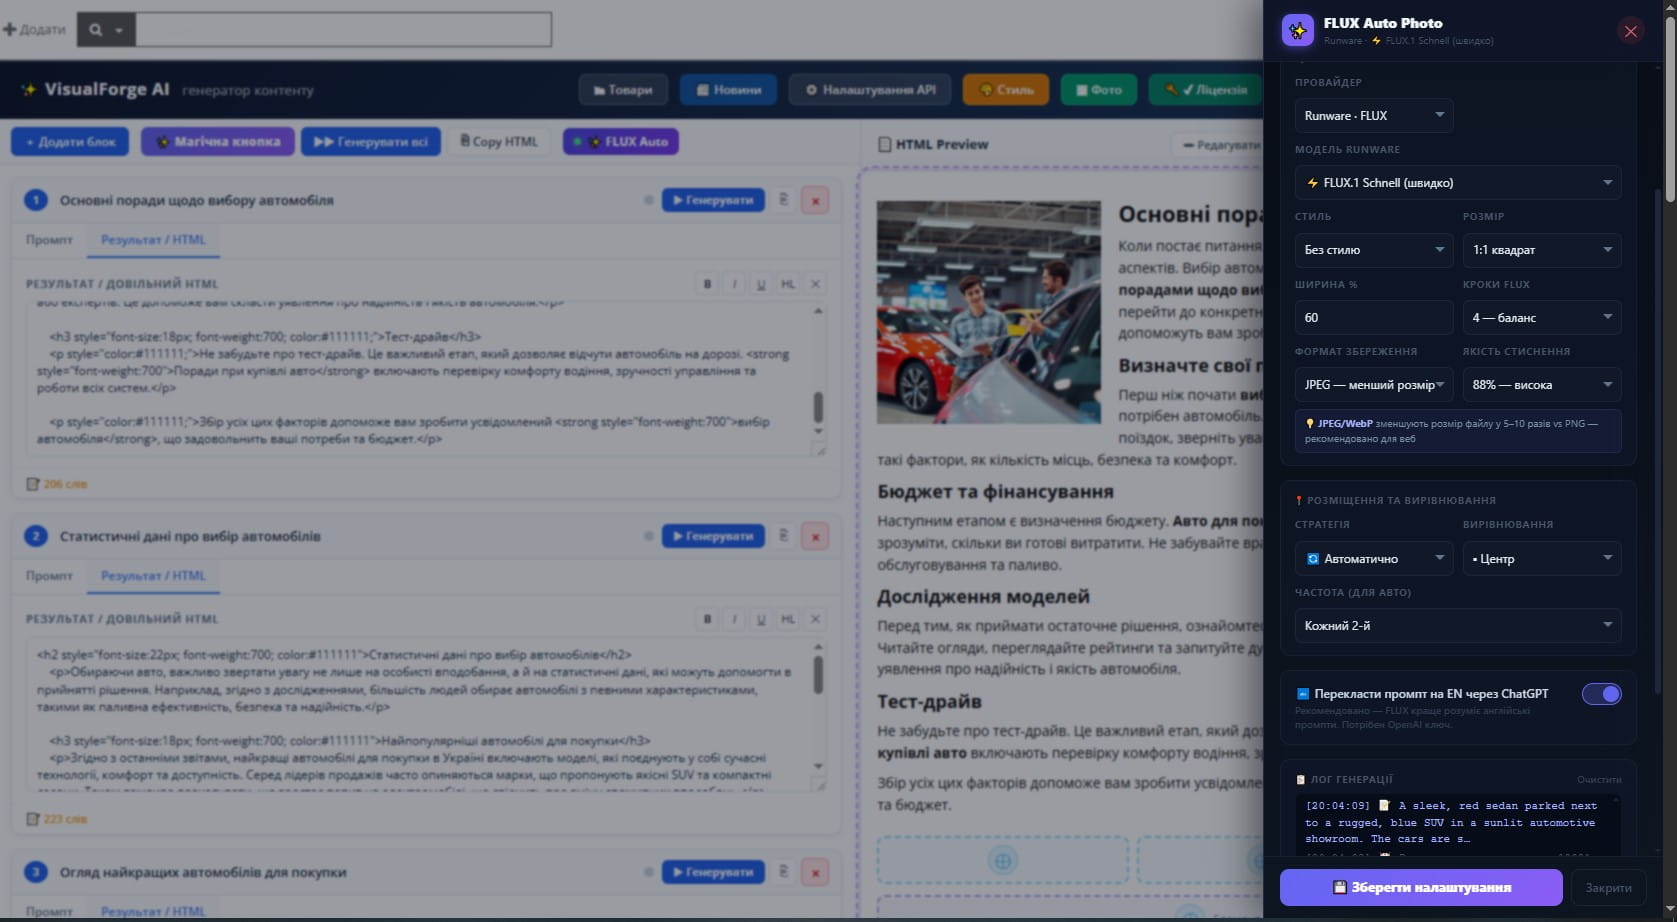The width and height of the screenshot is (1677, 922).
Task: Select the Результат / HTML tab in block 1
Action: tap(153, 240)
